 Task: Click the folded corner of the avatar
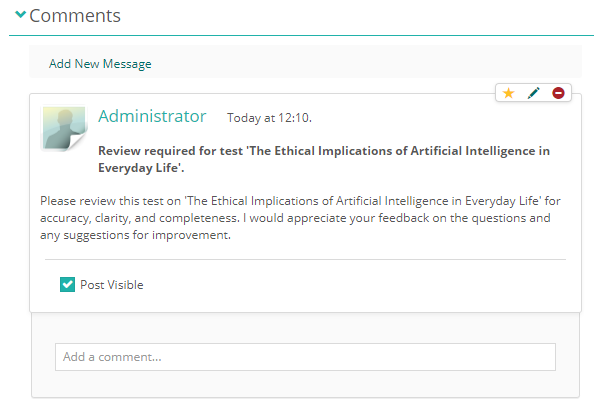76,142
